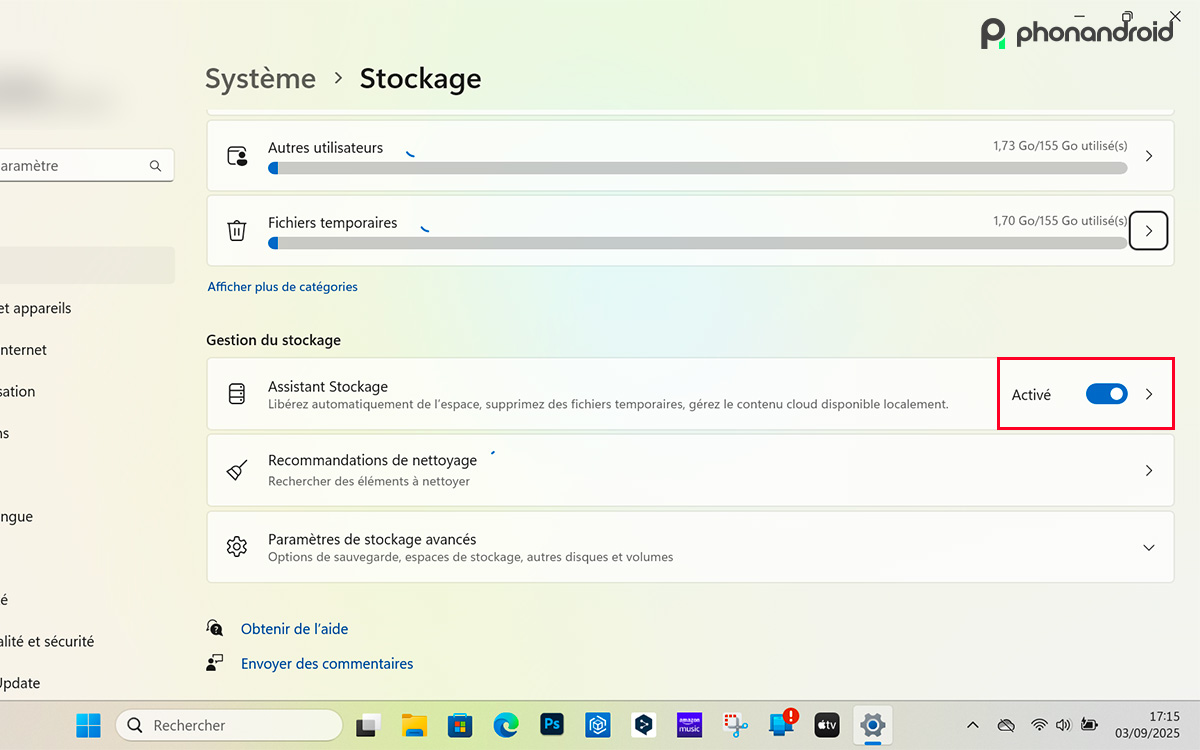1200x750 pixels.
Task: Select the Temporary files trash icon
Action: (236, 230)
